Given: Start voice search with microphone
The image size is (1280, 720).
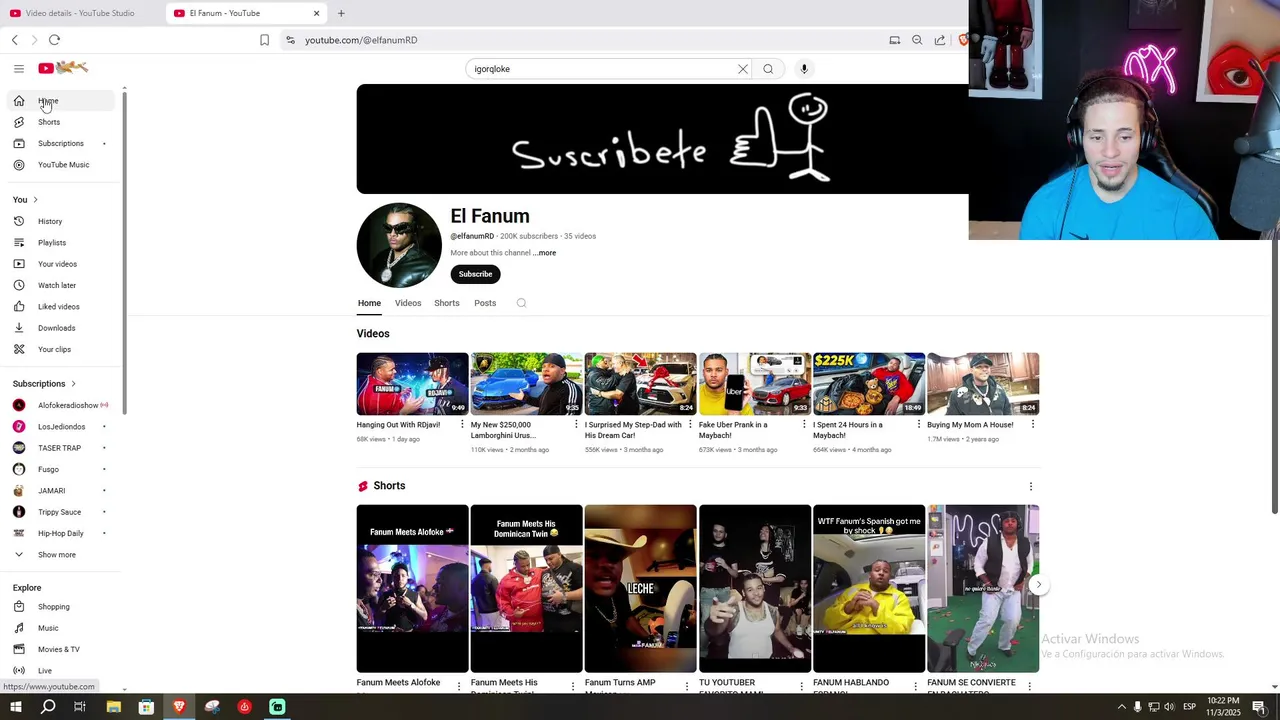Looking at the screenshot, I should tap(804, 69).
